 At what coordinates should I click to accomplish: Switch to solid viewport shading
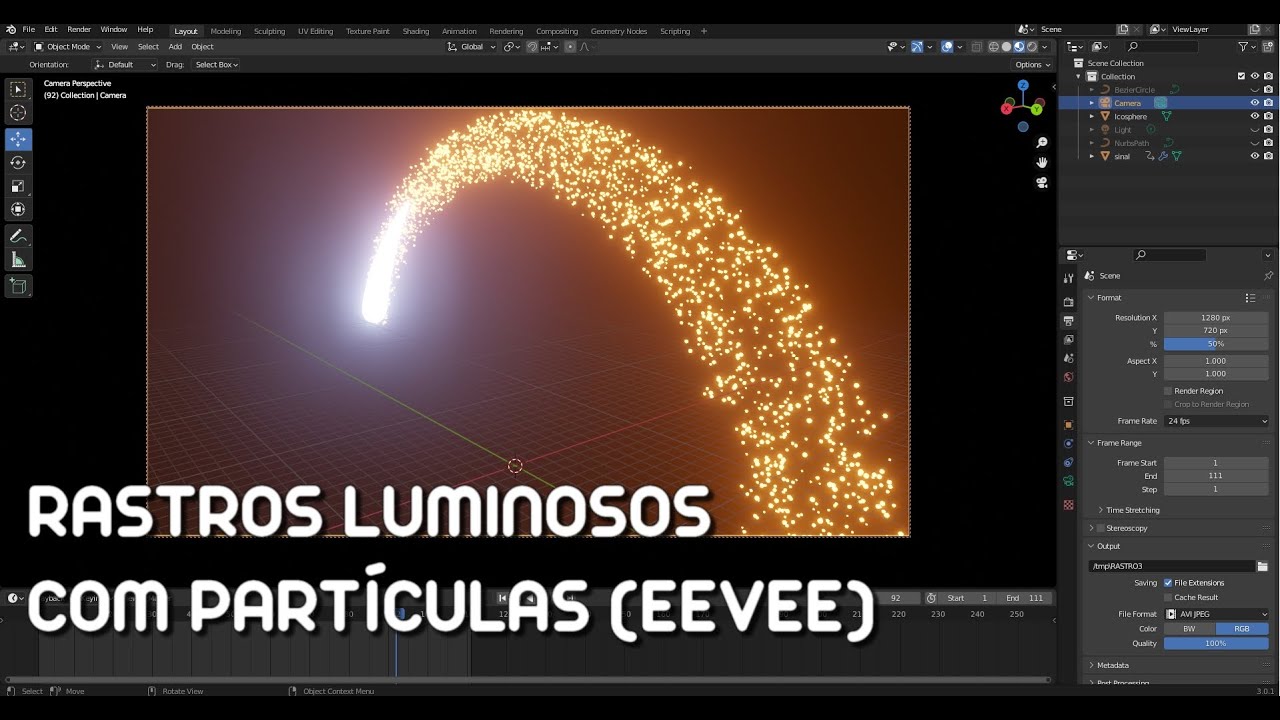(x=1006, y=47)
